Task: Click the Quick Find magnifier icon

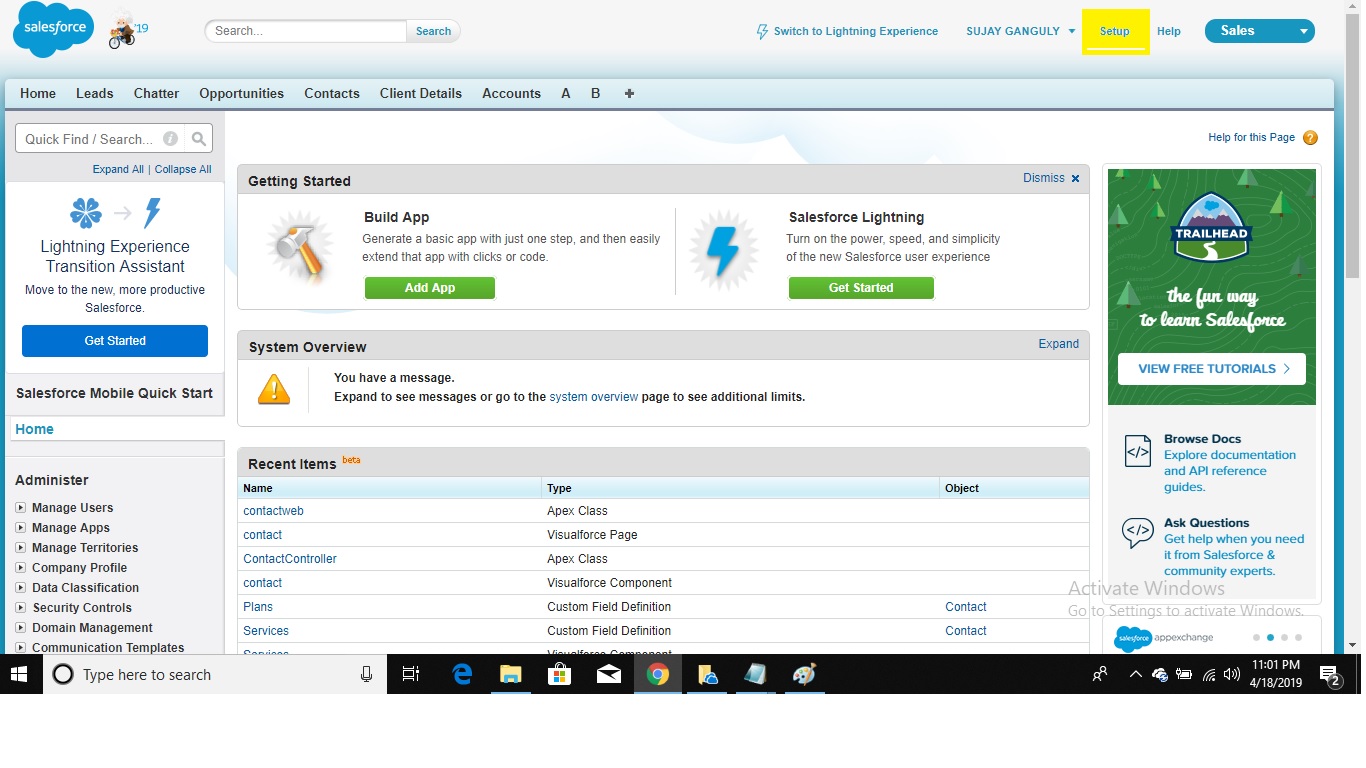Action: pyautogui.click(x=199, y=139)
